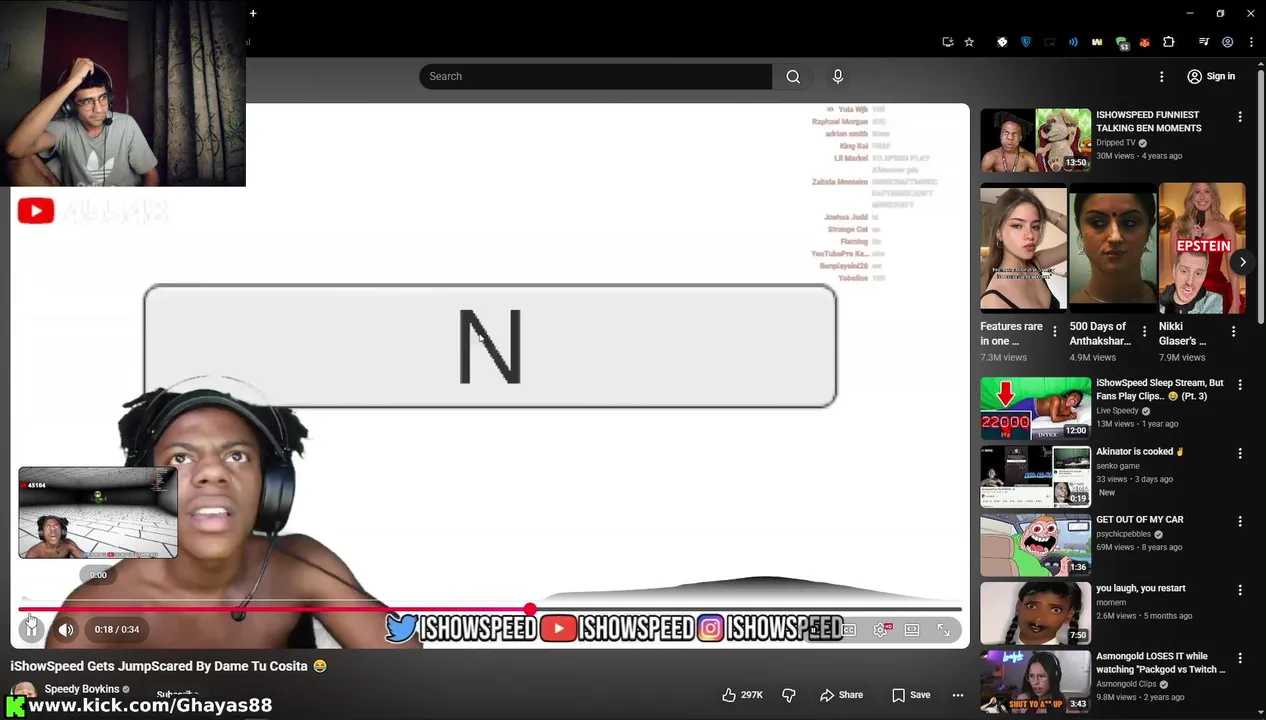Viewport: 1266px width, 720px height.
Task: Click the yellow W extension icon
Action: click(1097, 42)
